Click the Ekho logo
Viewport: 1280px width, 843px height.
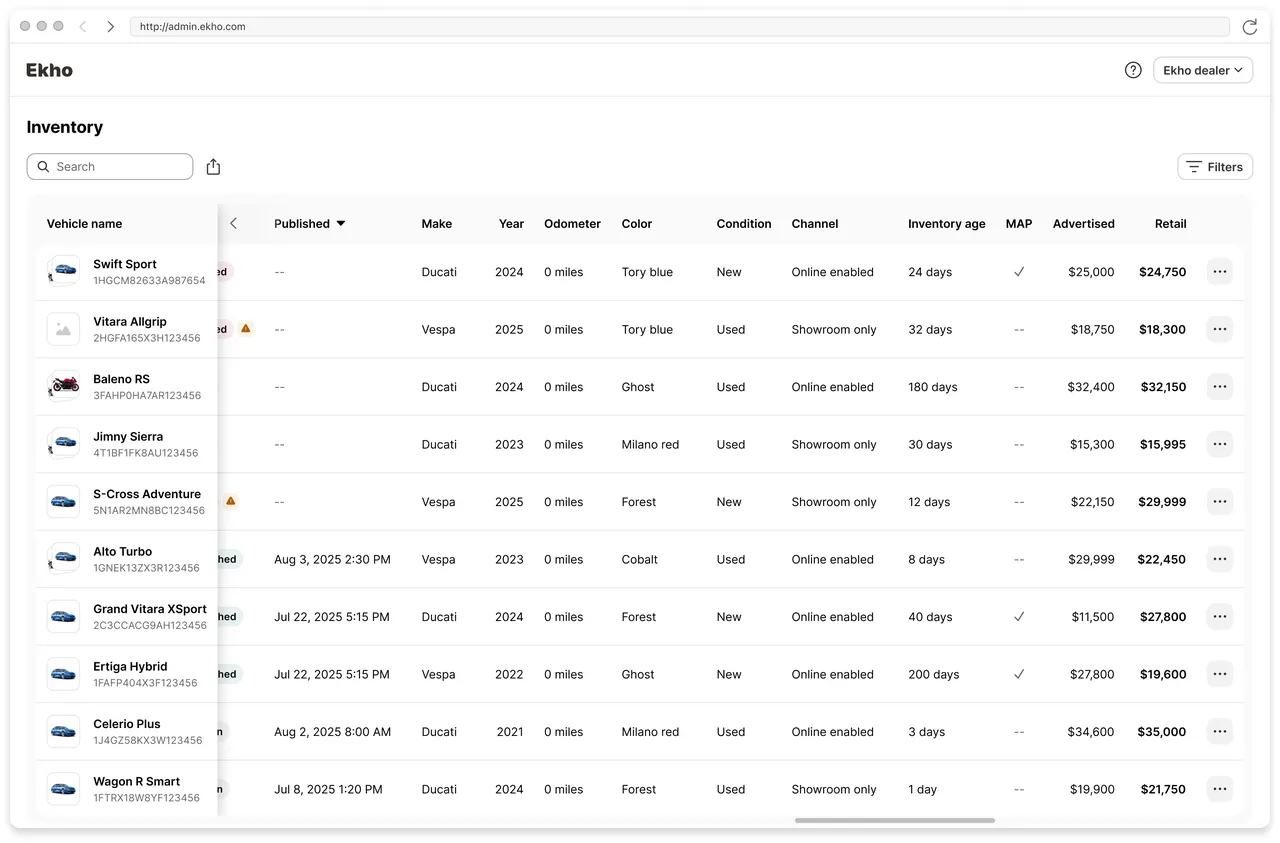tap(49, 70)
